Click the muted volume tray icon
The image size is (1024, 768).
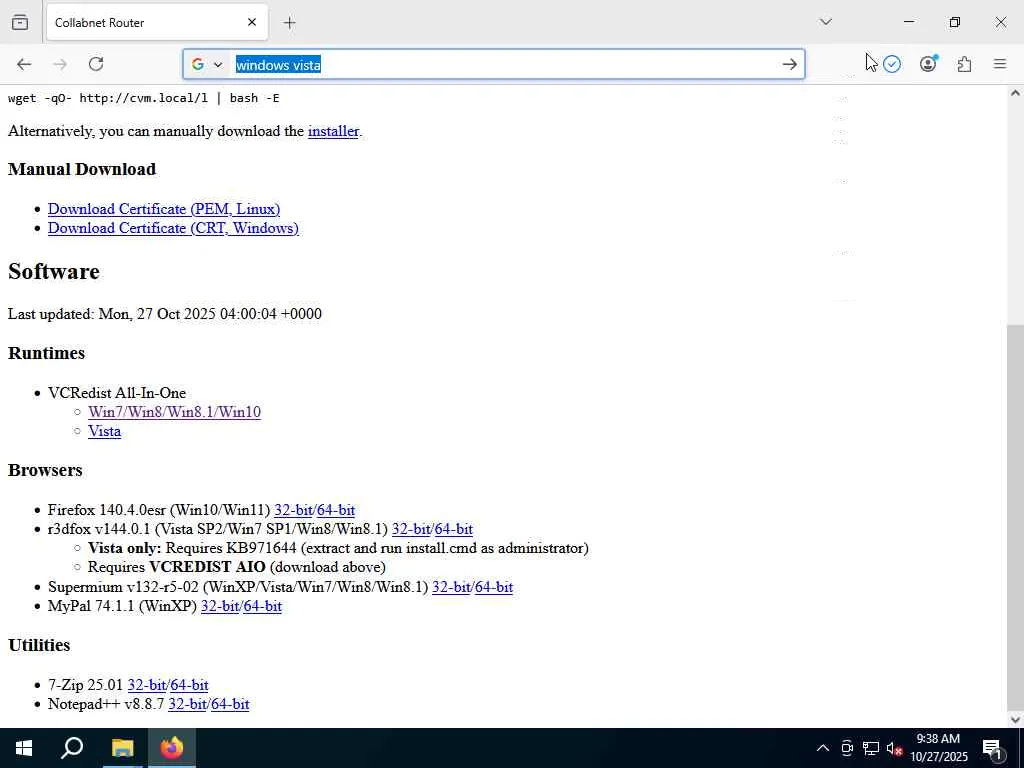[x=894, y=748]
